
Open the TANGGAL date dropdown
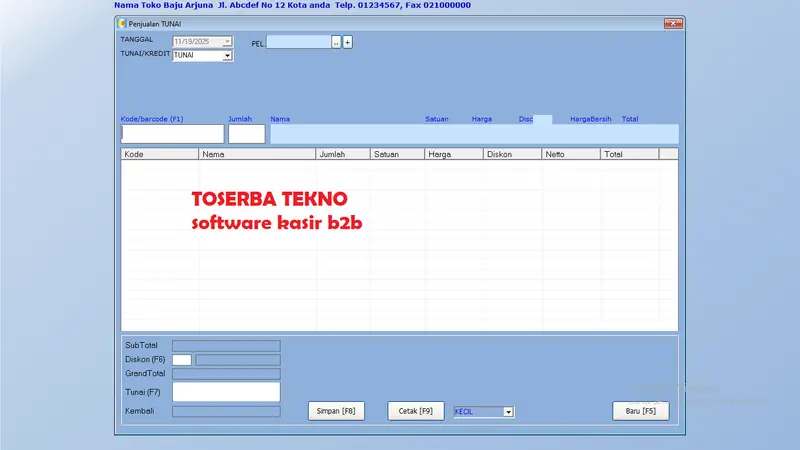tap(227, 42)
